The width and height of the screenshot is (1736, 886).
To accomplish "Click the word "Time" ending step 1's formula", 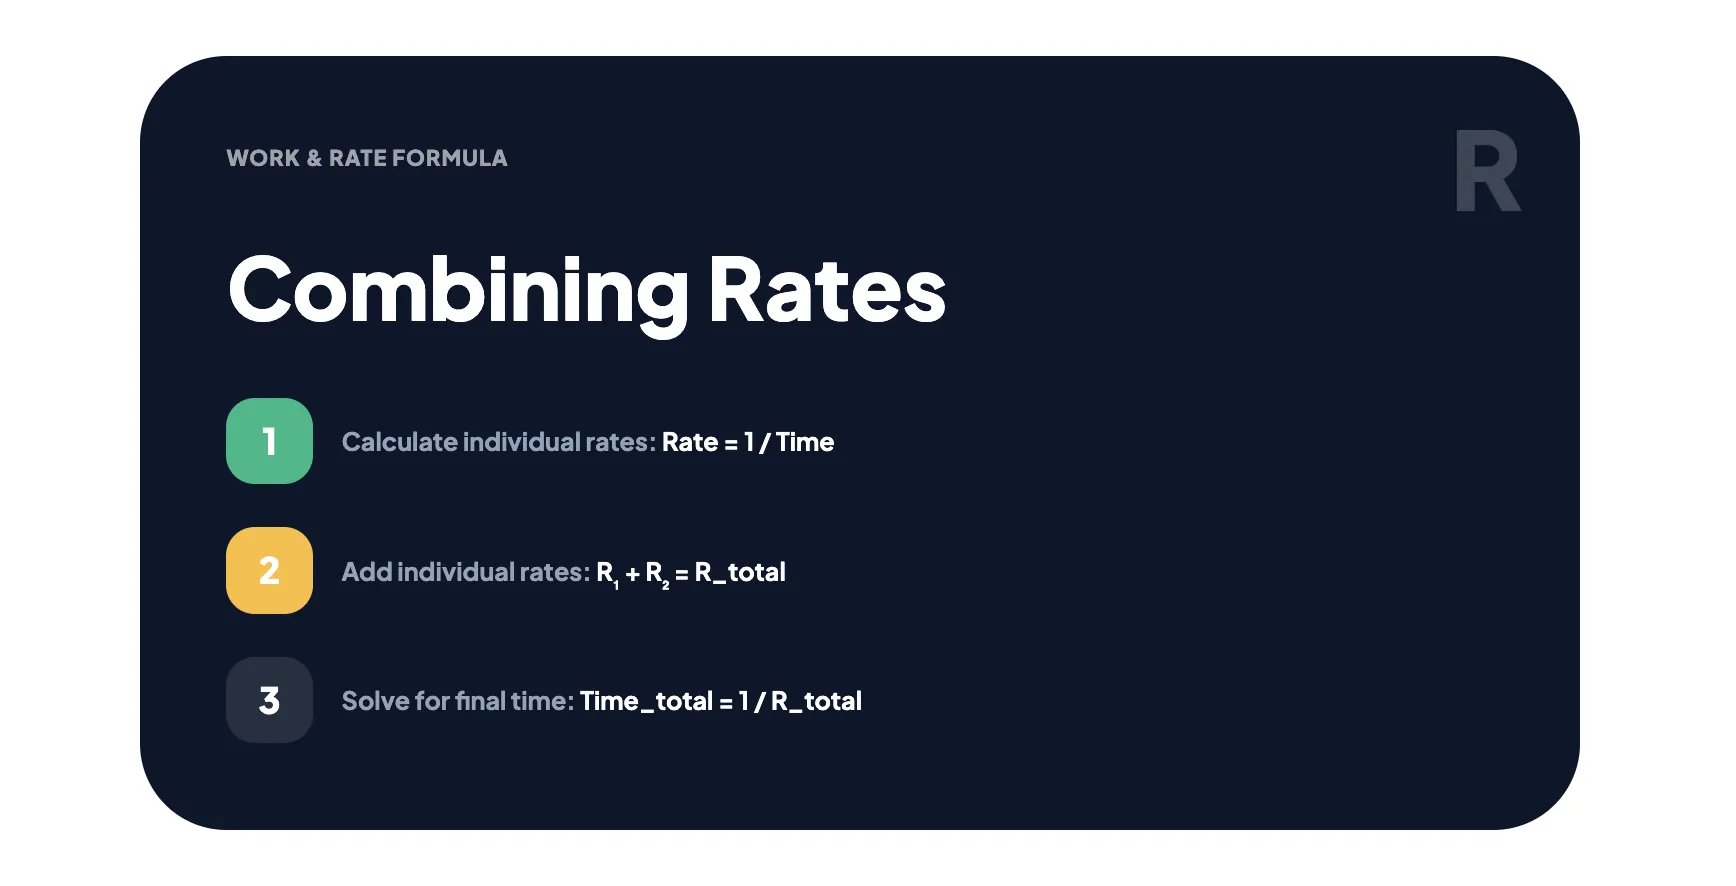I will [805, 442].
